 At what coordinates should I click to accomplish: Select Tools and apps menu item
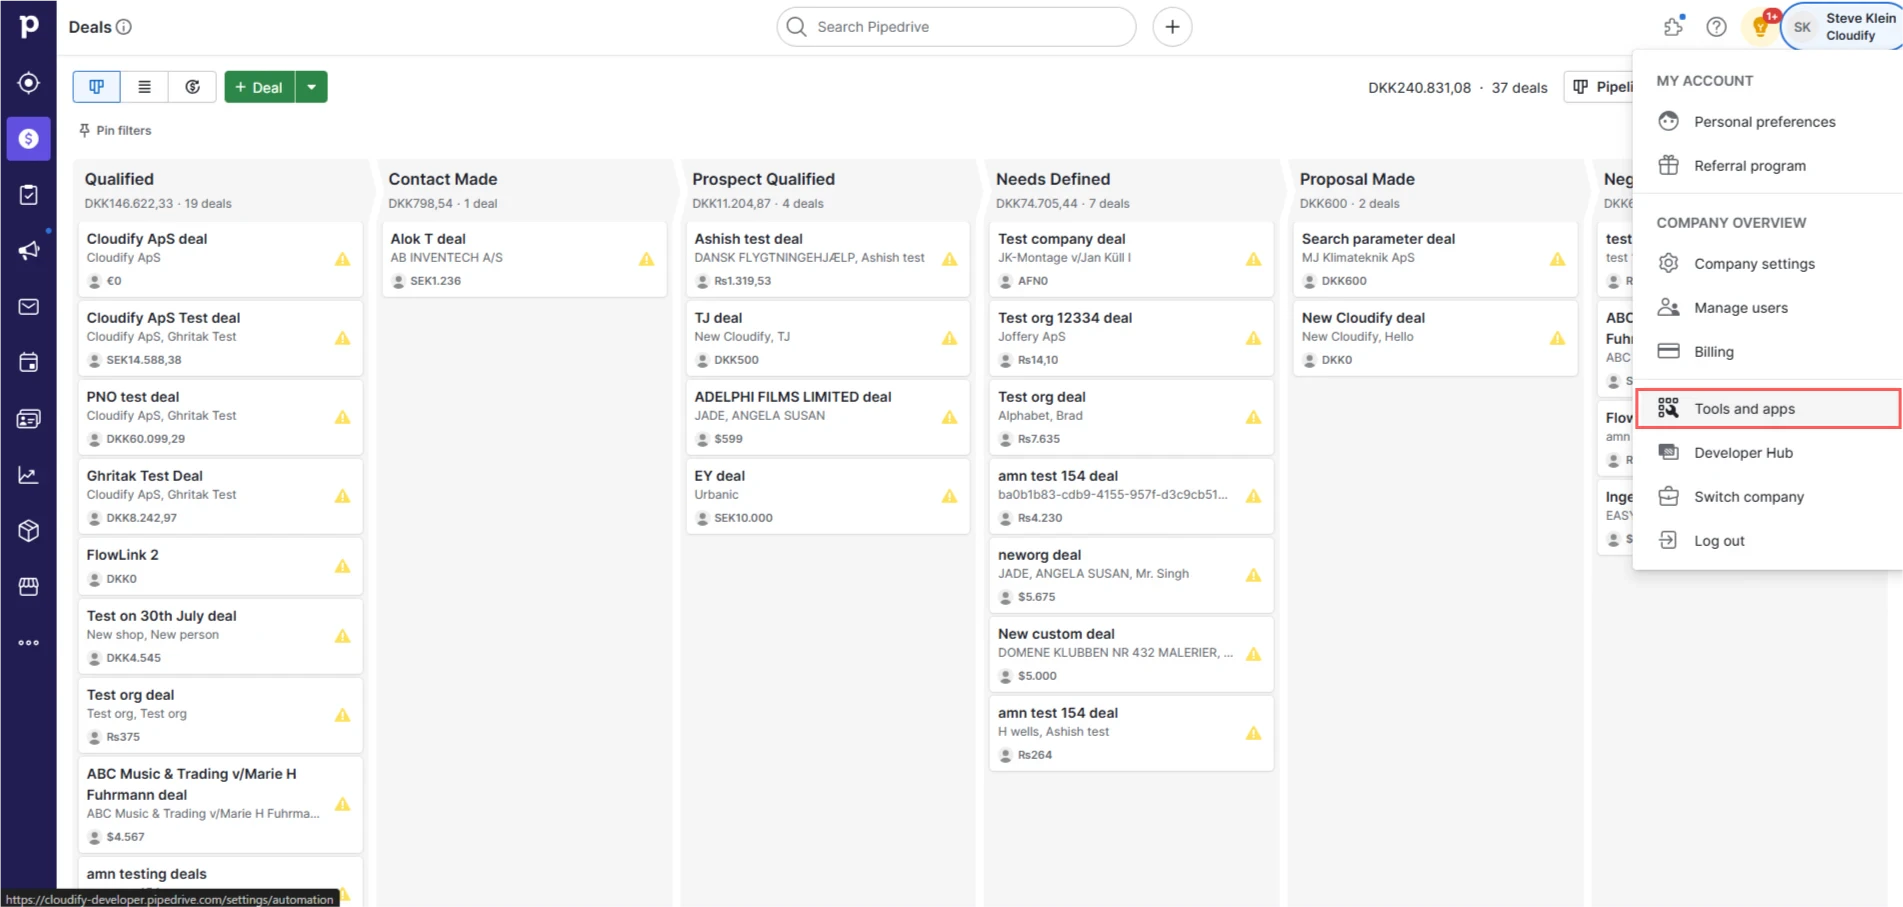click(1768, 409)
